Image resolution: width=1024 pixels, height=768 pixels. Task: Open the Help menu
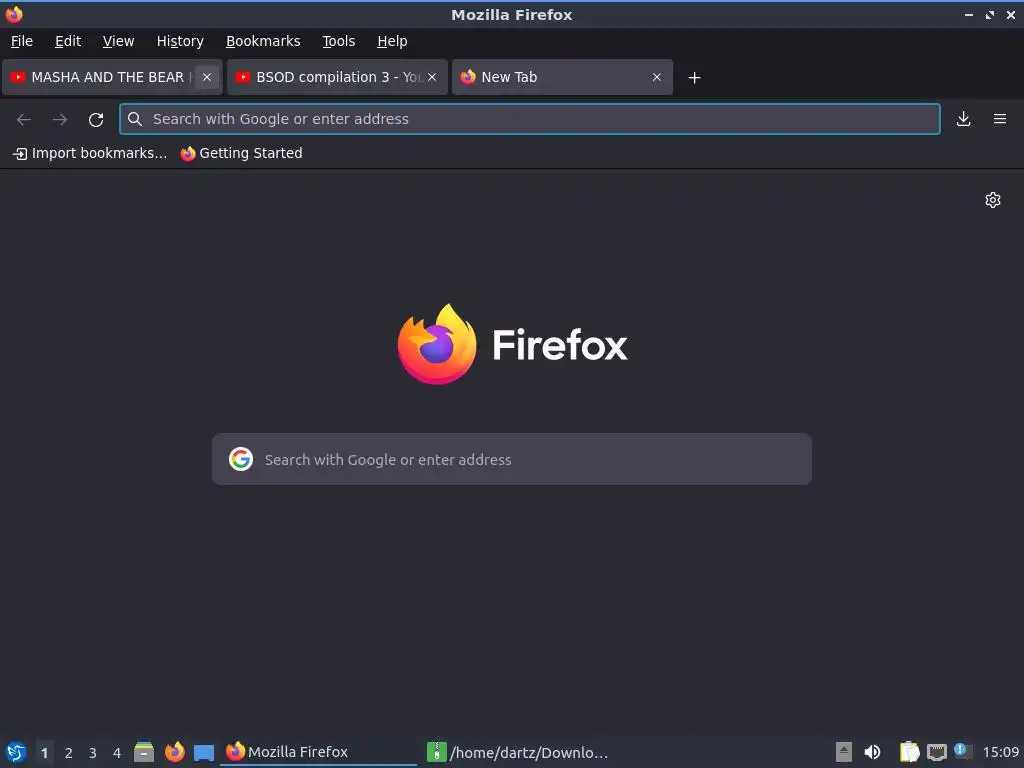pyautogui.click(x=392, y=41)
